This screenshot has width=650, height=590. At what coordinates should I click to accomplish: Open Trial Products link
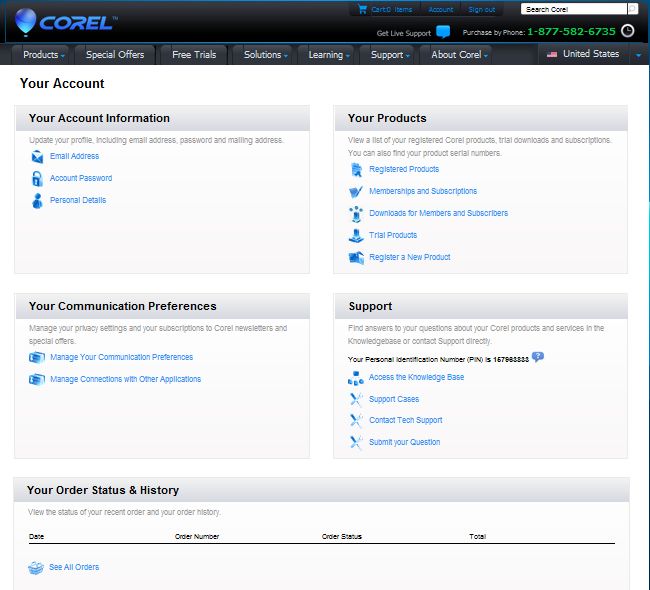393,235
